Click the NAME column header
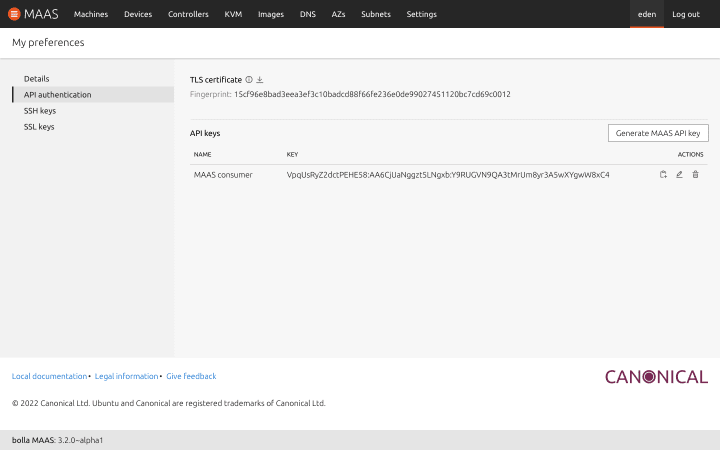This screenshot has height=450, width=720. (202, 154)
